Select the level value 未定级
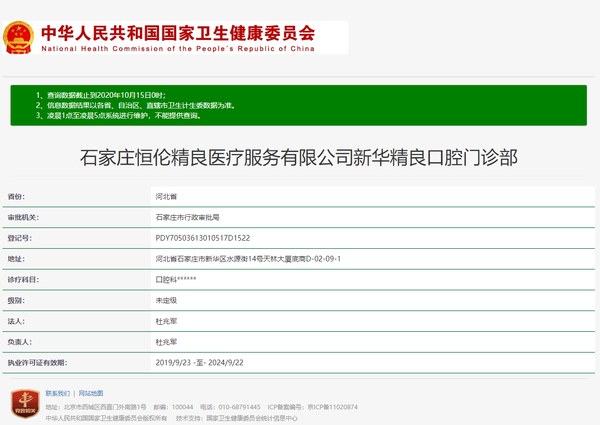600x425 pixels. [166, 300]
